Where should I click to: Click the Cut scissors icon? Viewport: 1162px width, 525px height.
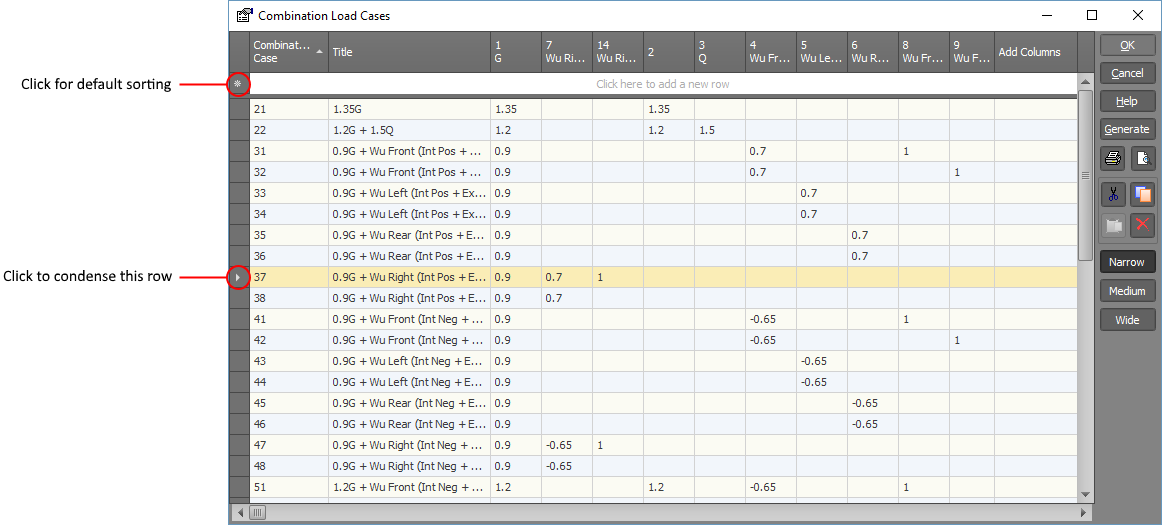click(x=1113, y=194)
